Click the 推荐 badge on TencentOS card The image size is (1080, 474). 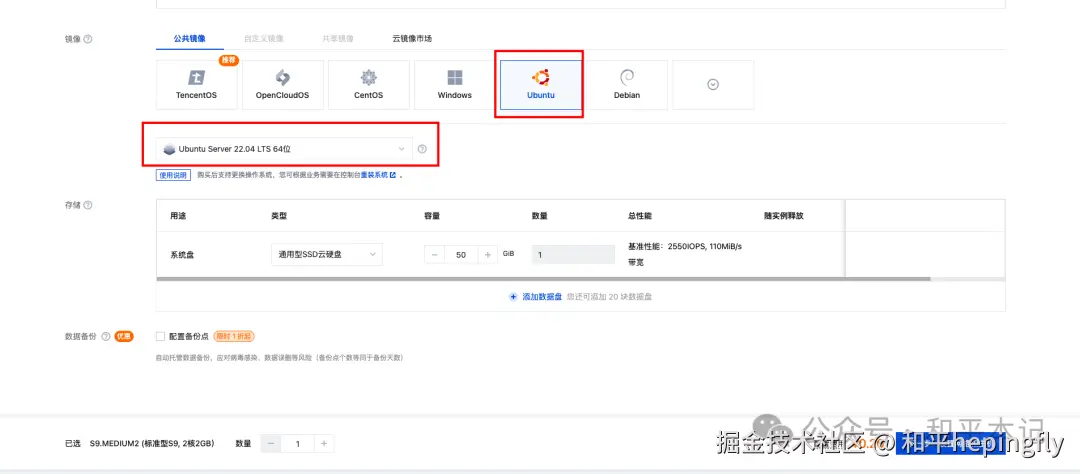[228, 61]
